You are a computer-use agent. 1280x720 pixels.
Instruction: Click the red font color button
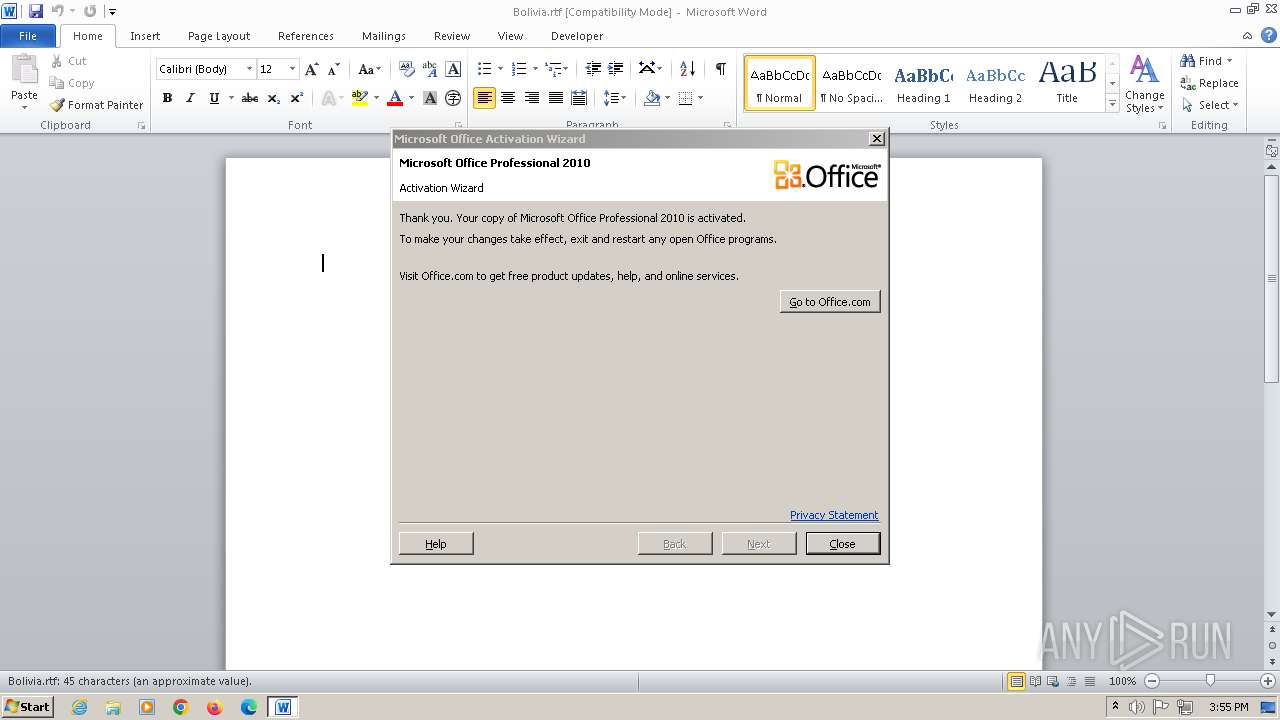pos(395,98)
